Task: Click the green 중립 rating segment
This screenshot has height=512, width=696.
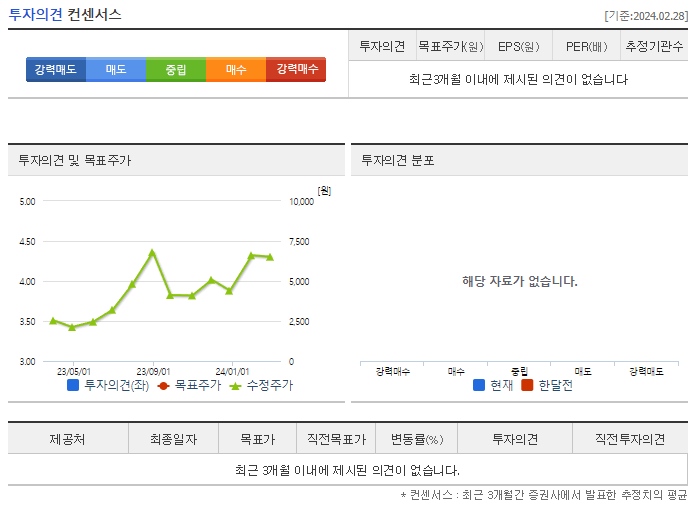Action: point(176,69)
